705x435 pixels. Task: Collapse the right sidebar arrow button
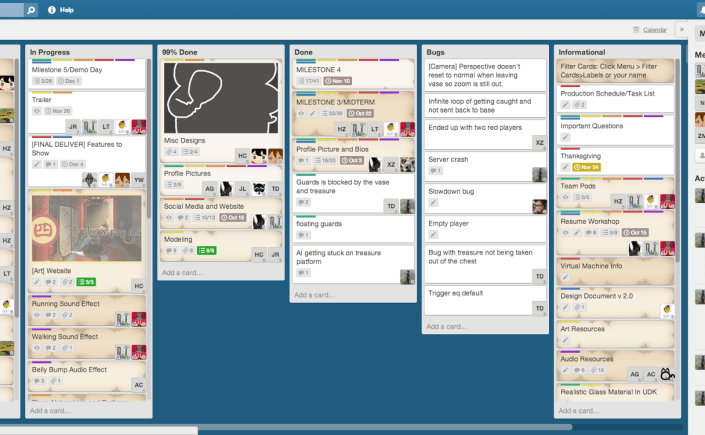[683, 30]
